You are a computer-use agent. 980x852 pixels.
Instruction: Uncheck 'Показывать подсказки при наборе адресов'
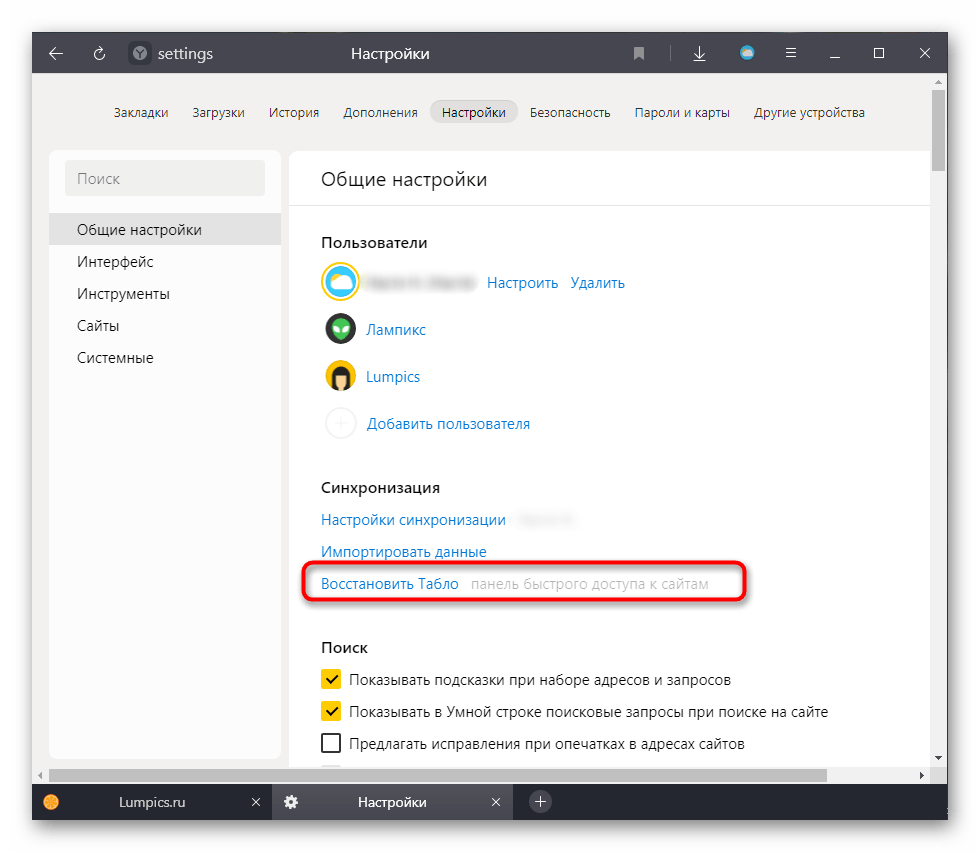(331, 680)
